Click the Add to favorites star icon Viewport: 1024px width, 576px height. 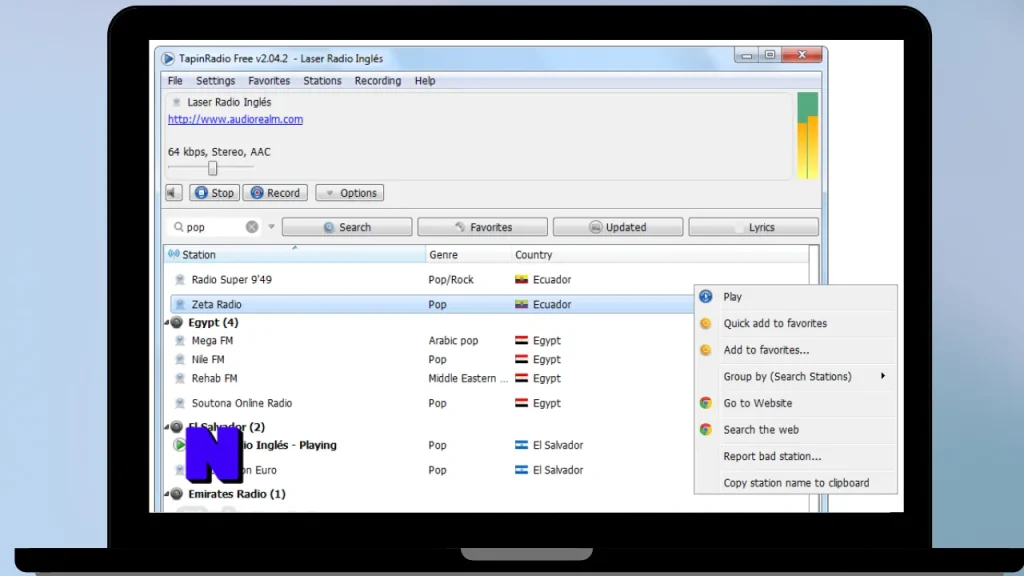pyautogui.click(x=706, y=350)
